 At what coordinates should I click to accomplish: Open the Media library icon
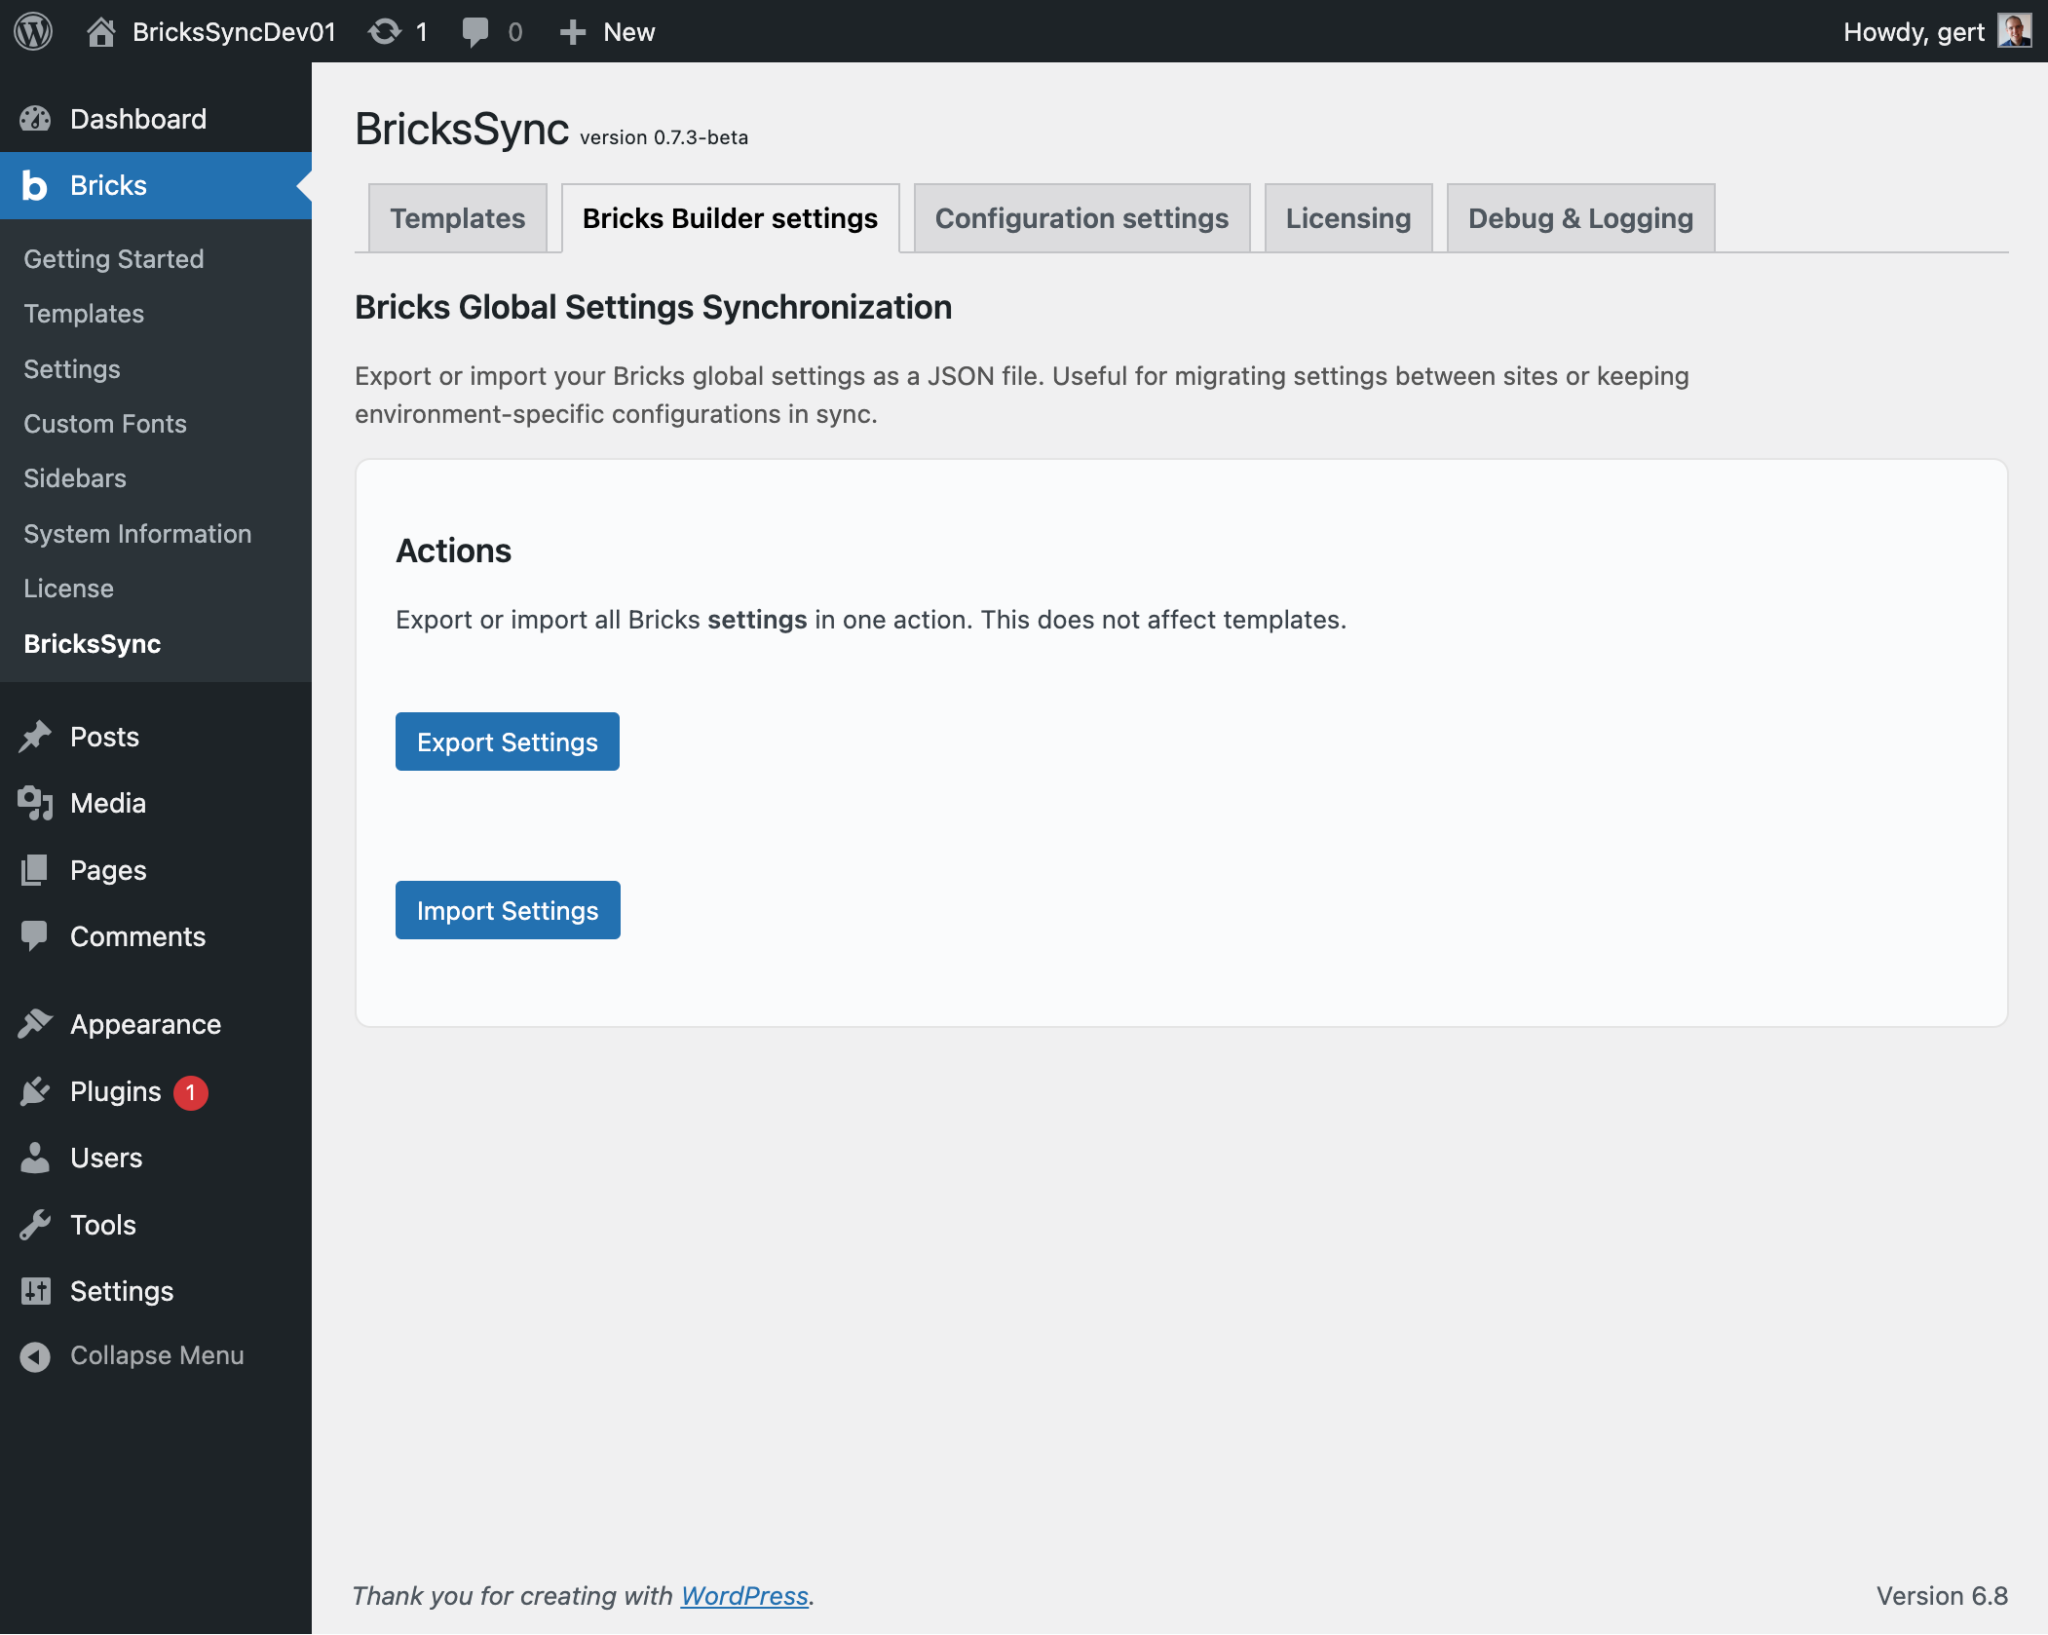pyautogui.click(x=36, y=803)
